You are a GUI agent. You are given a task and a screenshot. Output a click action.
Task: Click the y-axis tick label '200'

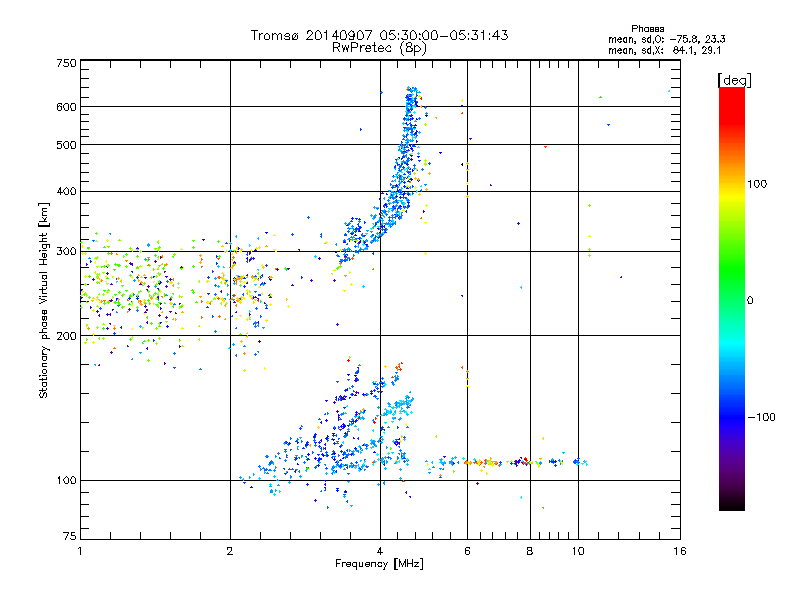(x=66, y=336)
